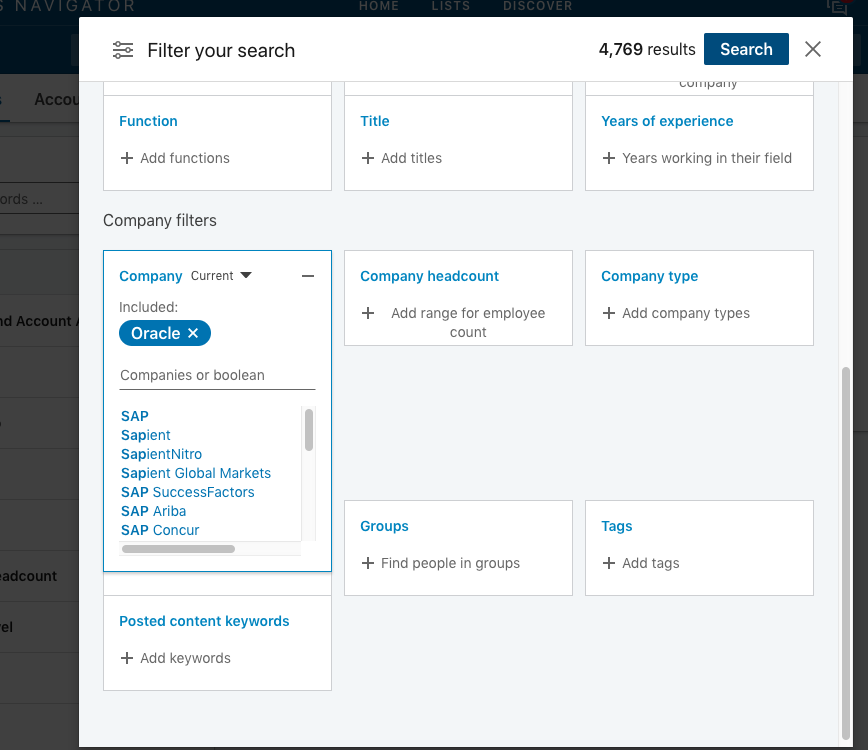
Task: Click Posted content keywords heading
Action: pos(204,622)
